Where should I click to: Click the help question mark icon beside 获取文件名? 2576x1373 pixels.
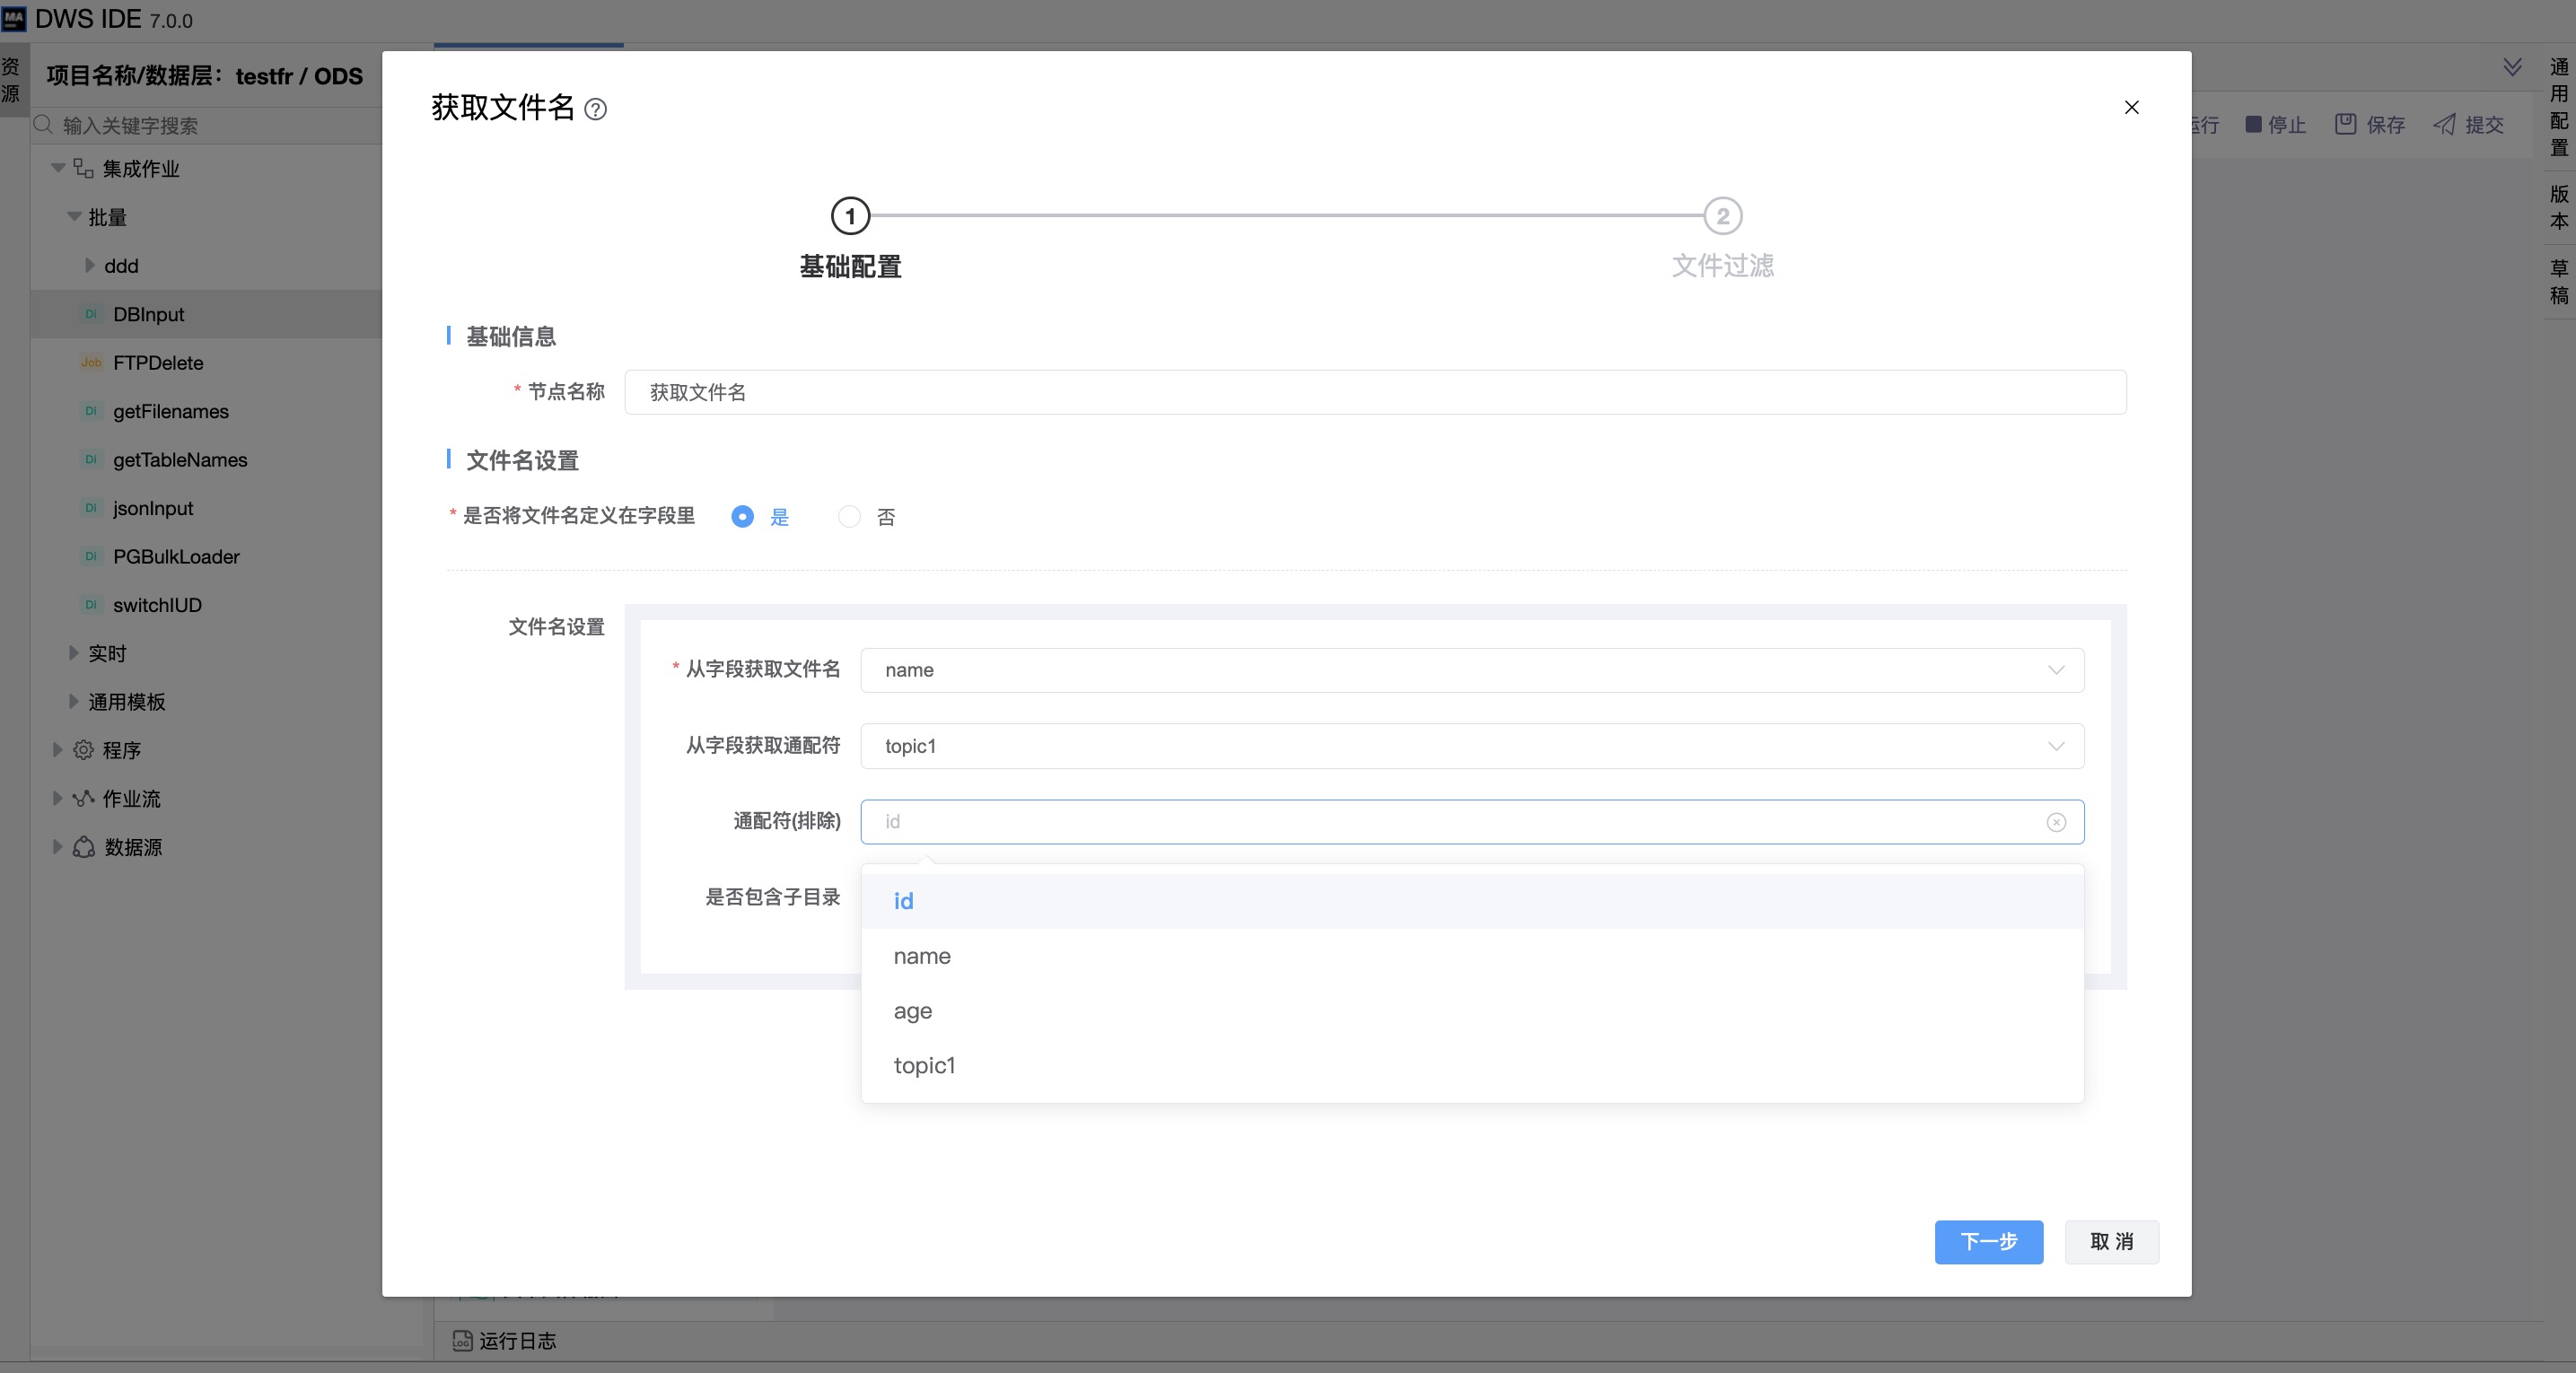pos(595,109)
